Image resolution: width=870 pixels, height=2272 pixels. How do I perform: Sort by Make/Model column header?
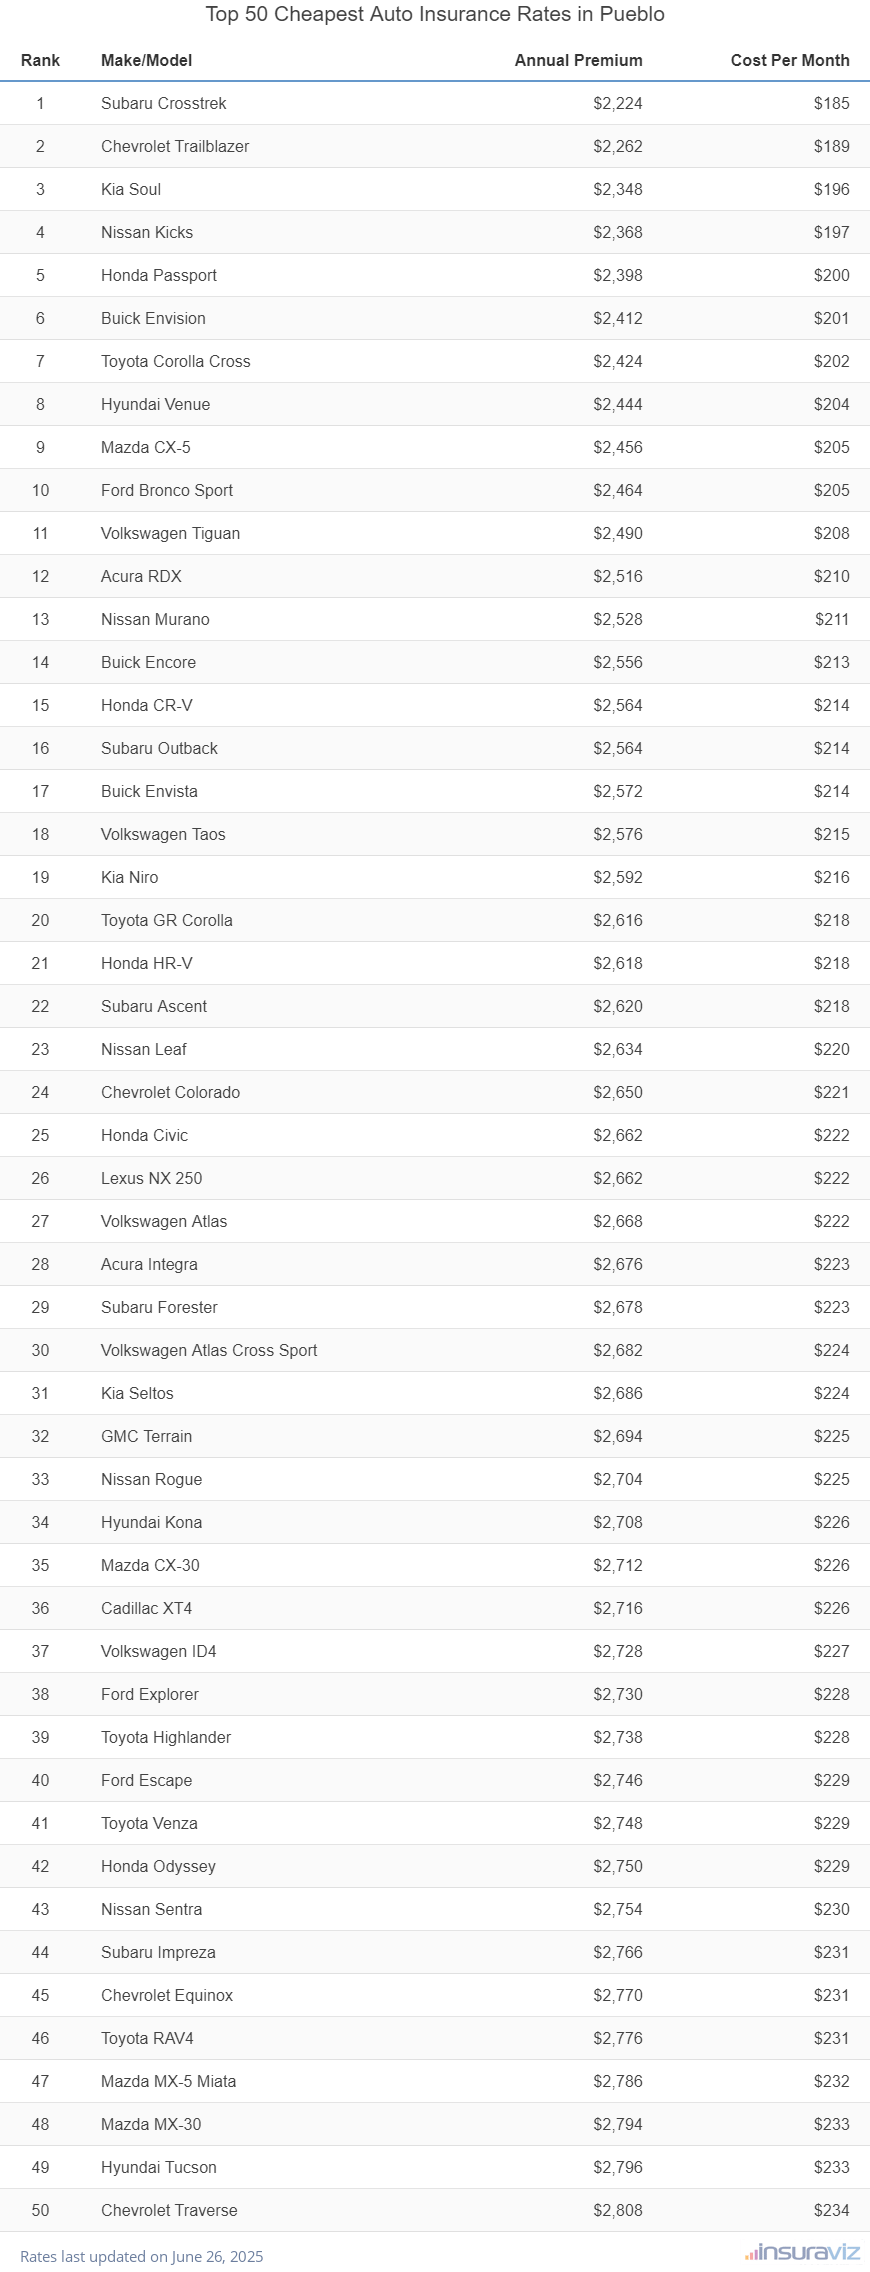pyautogui.click(x=147, y=60)
